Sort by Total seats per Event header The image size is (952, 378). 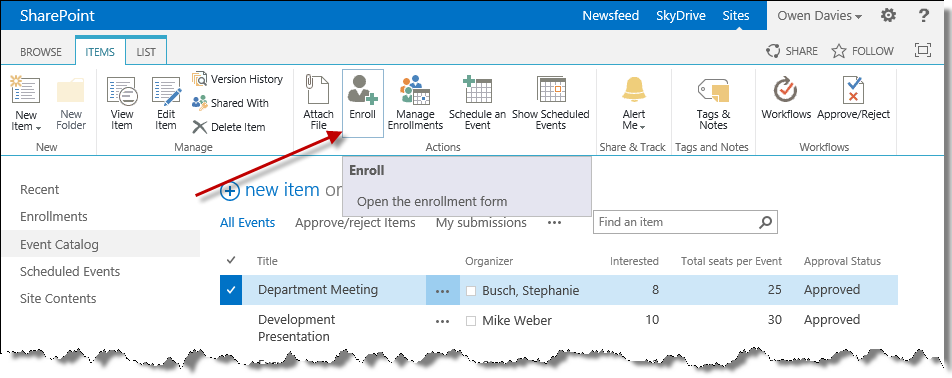tap(732, 262)
